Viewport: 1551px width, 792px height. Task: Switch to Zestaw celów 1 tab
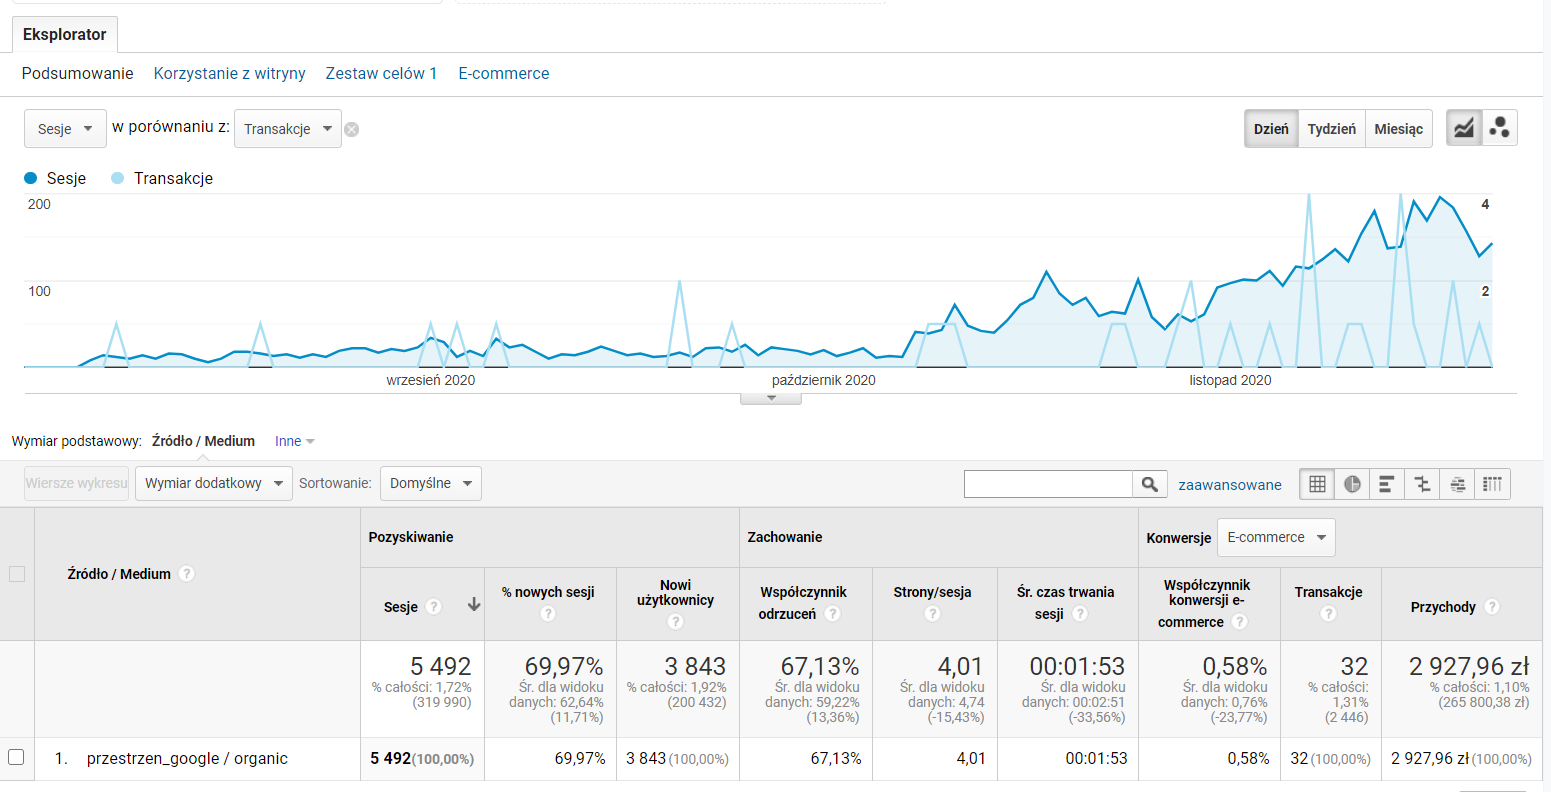[x=381, y=73]
